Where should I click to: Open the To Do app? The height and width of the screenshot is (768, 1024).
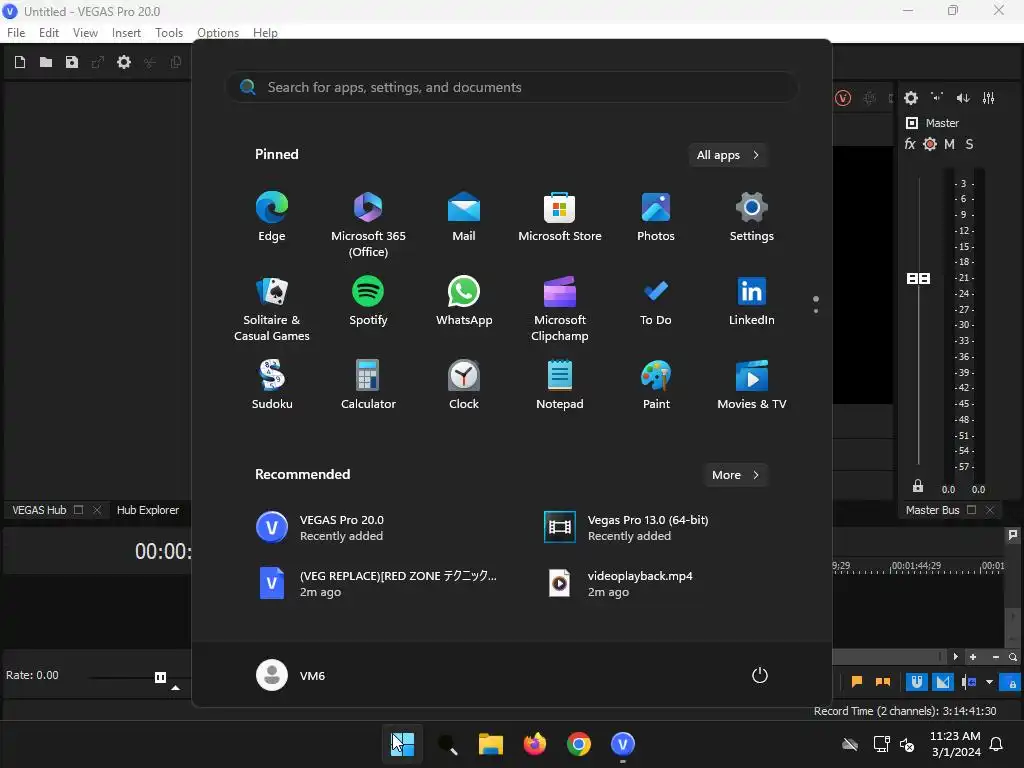pos(656,301)
